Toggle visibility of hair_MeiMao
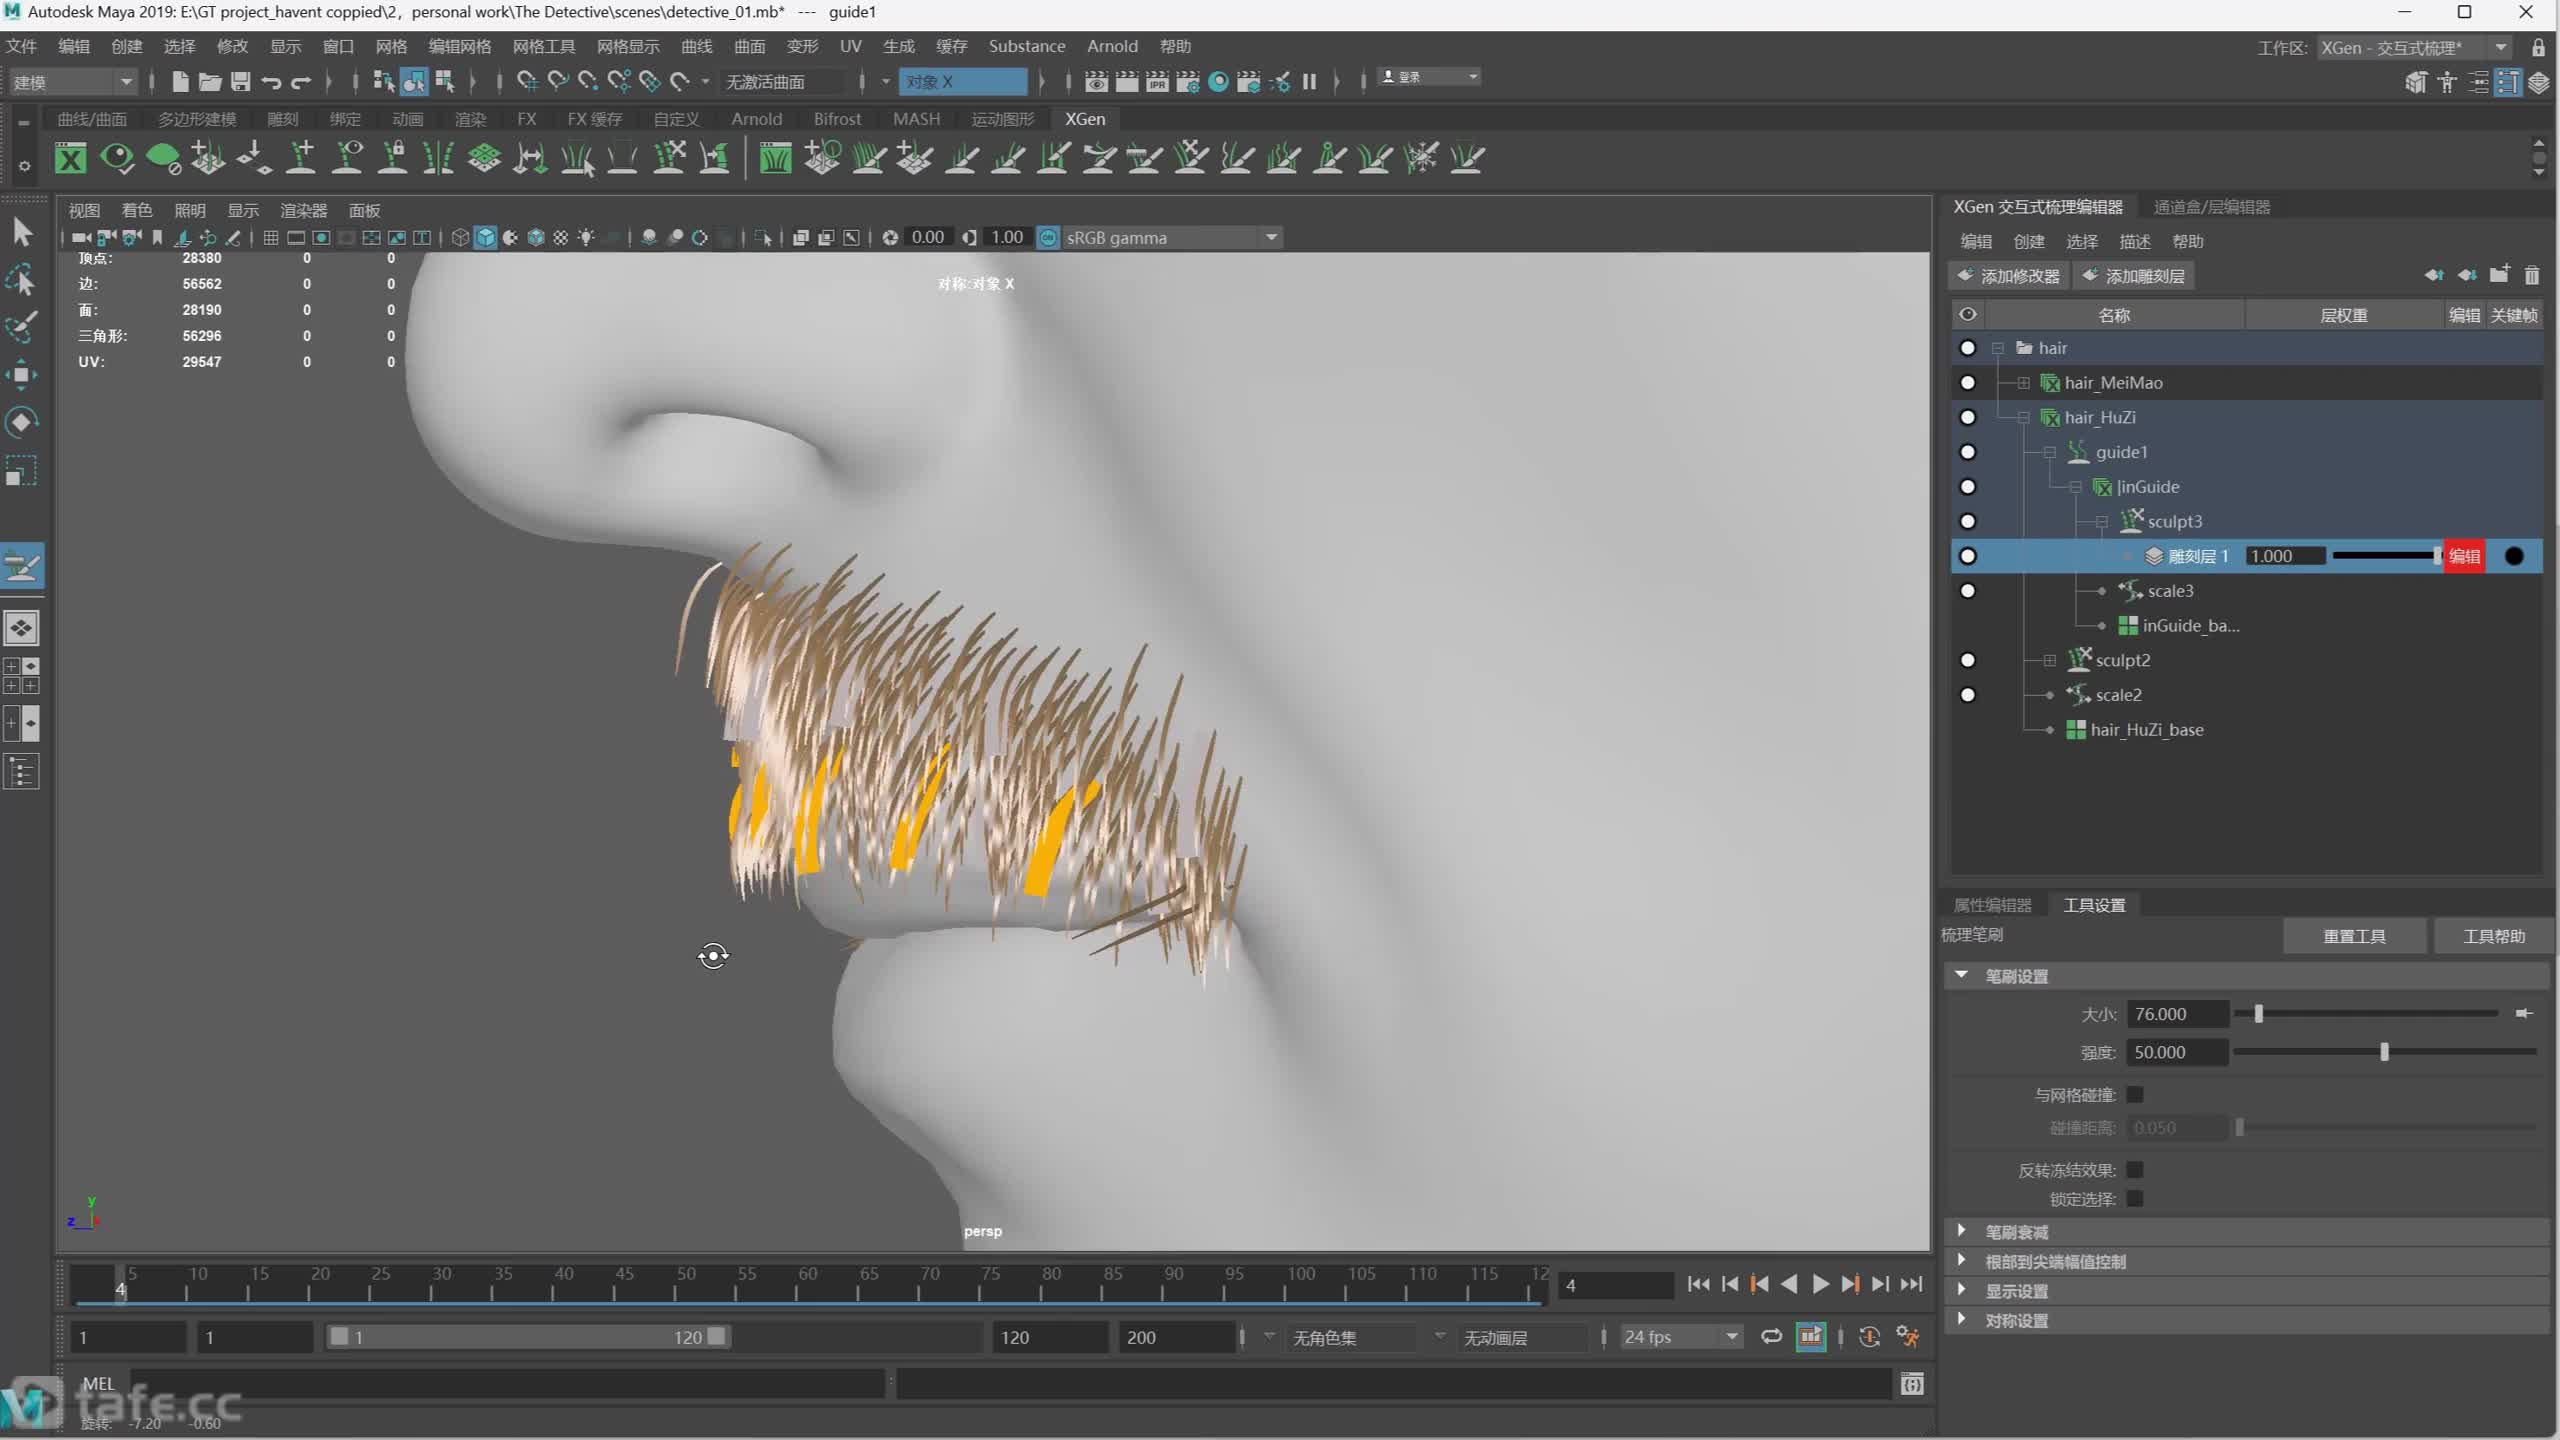Image resolution: width=2560 pixels, height=1440 pixels. 1967,382
